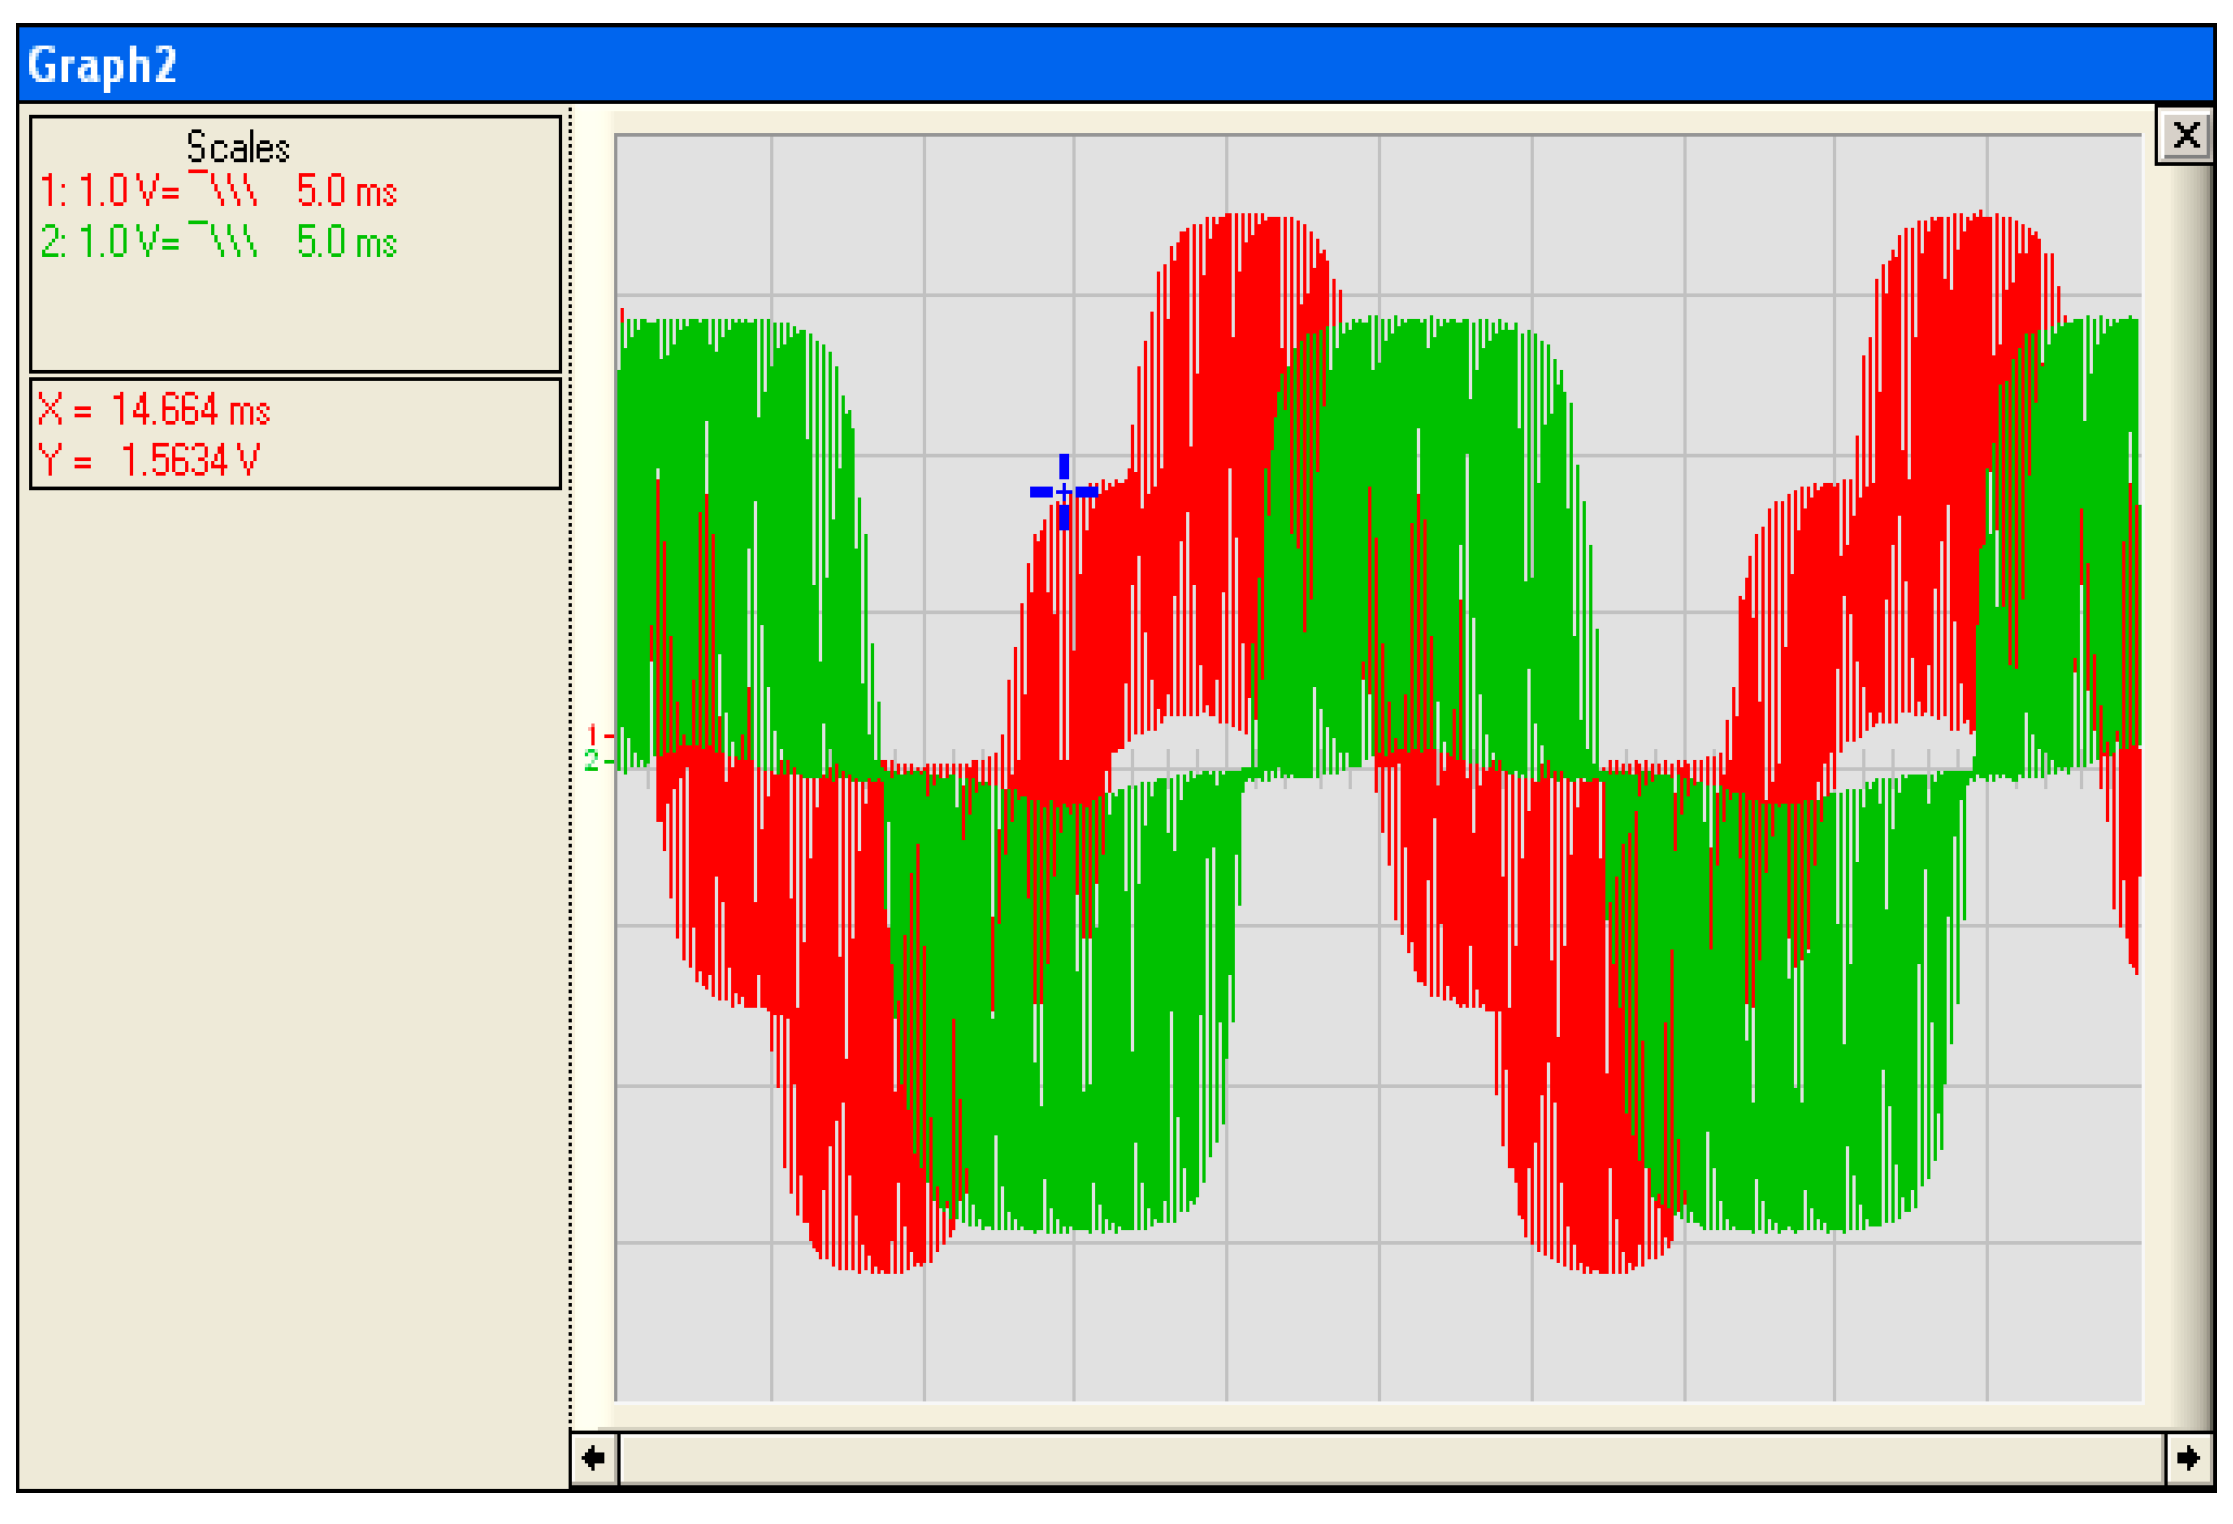Click channel 2 timebase 5.0 ms
2233x1524 pixels.
coord(346,242)
